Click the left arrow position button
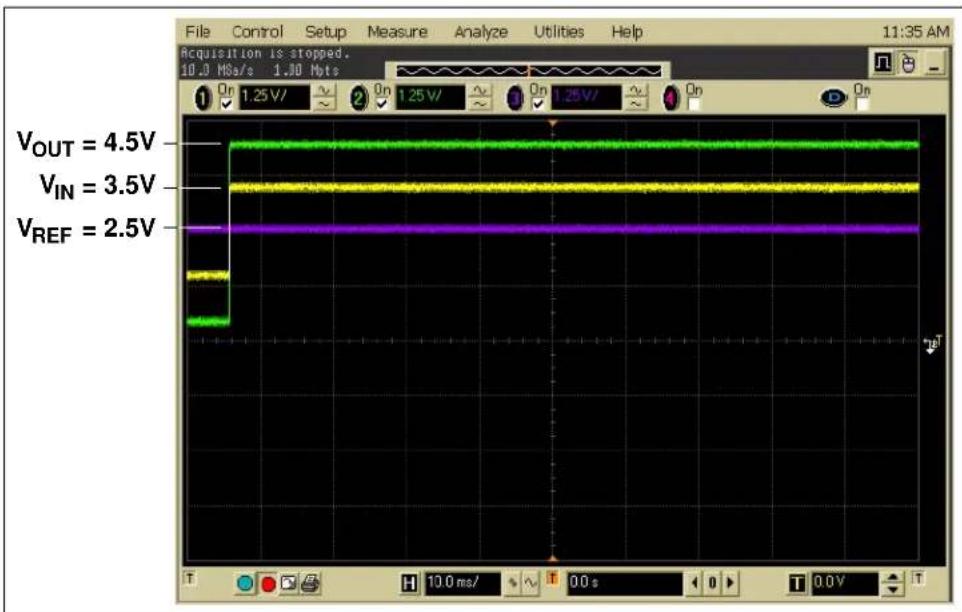The width and height of the screenshot is (962, 612). (x=694, y=583)
